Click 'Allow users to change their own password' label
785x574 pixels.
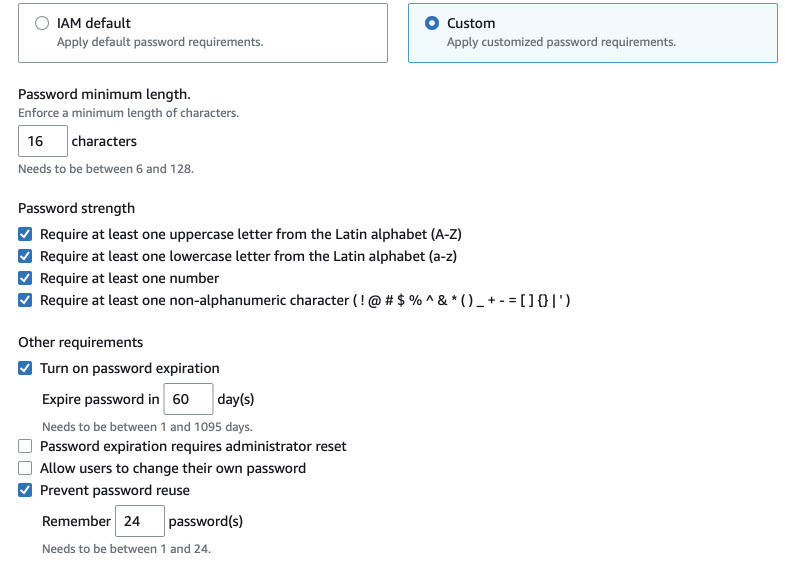coord(173,468)
